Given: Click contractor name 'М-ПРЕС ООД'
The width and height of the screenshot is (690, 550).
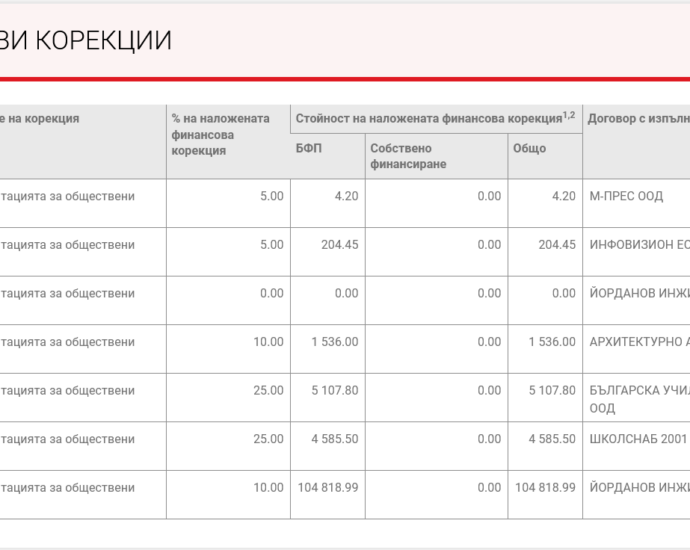Looking at the screenshot, I should tap(626, 196).
